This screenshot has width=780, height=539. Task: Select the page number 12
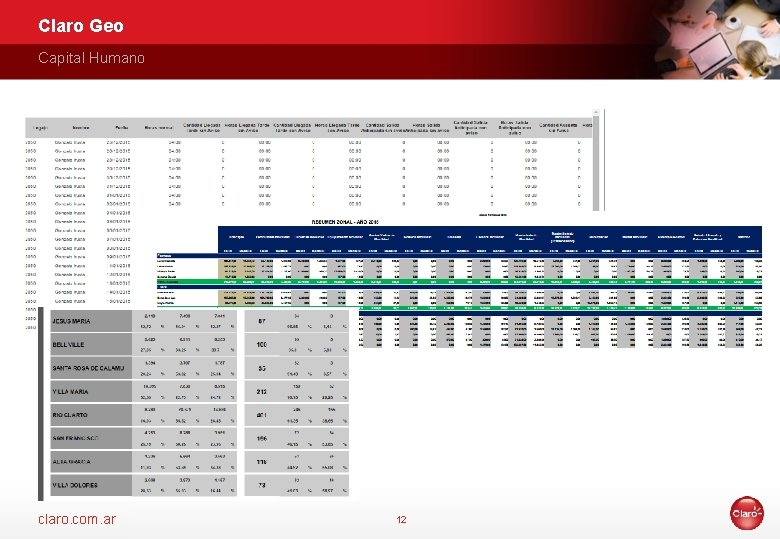pyautogui.click(x=401, y=520)
